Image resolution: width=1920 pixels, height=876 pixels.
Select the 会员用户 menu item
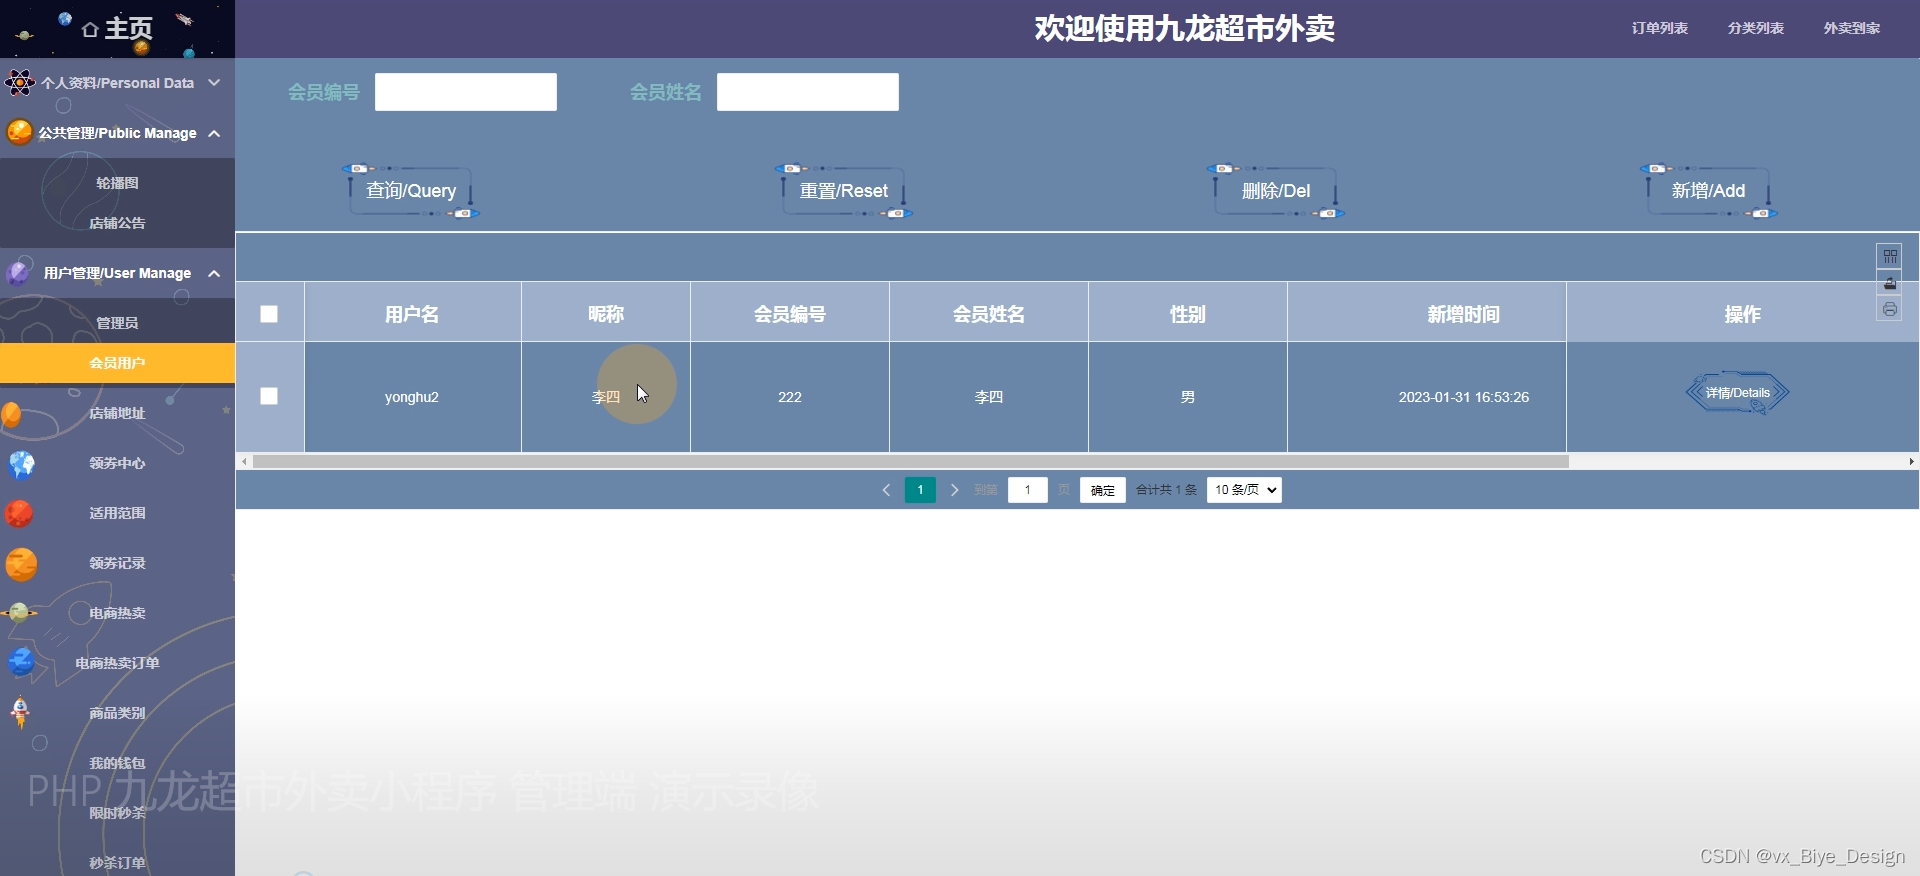(117, 363)
